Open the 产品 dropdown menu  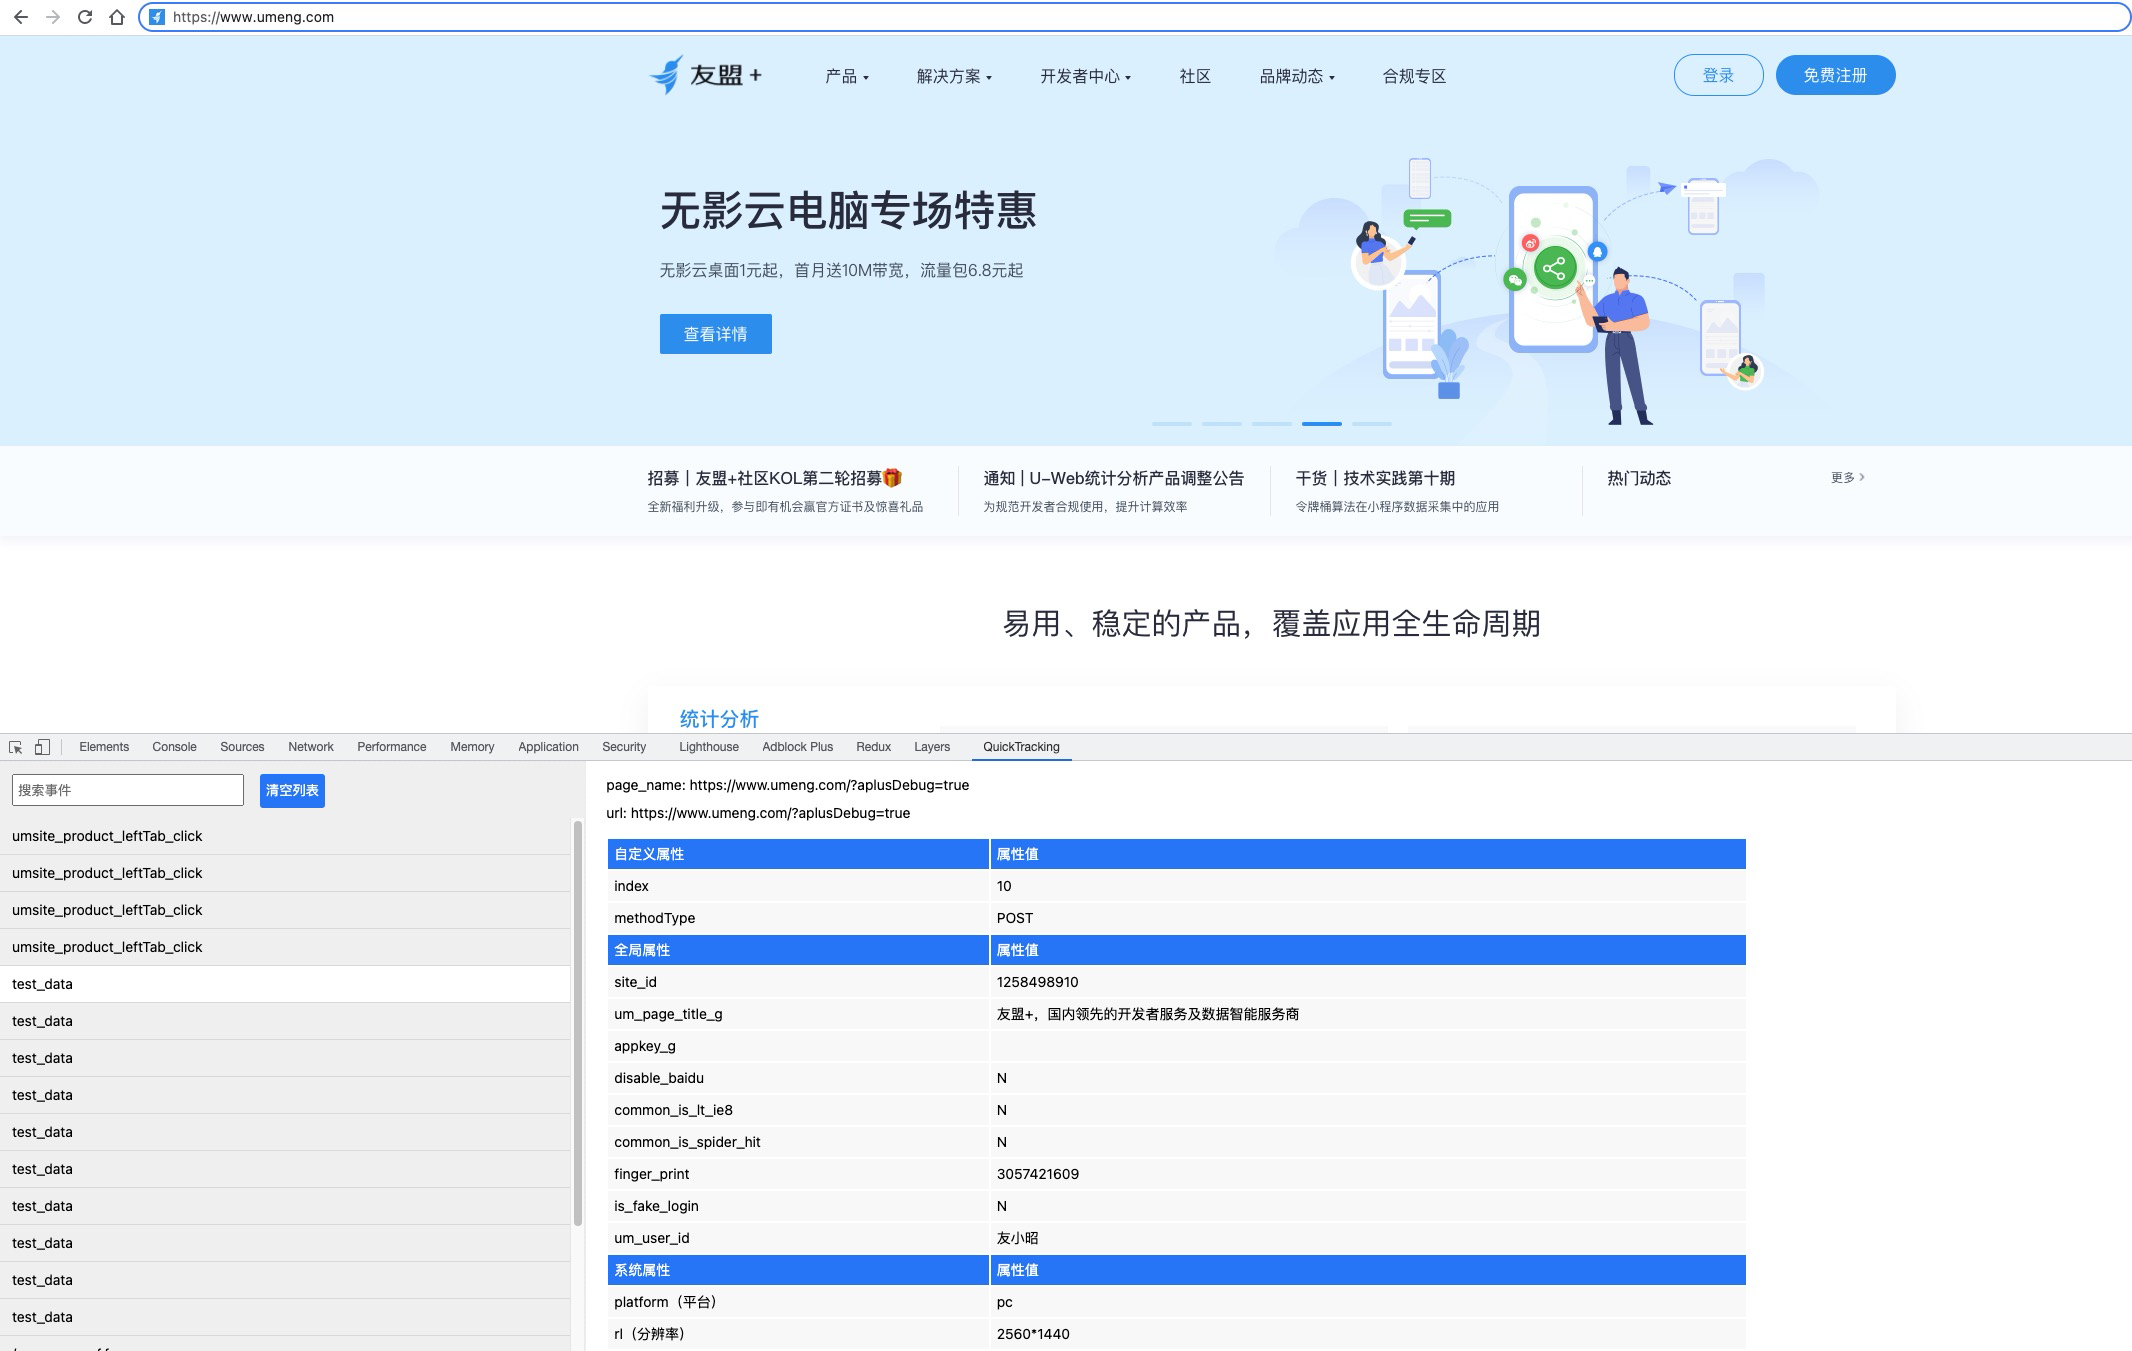pyautogui.click(x=847, y=76)
